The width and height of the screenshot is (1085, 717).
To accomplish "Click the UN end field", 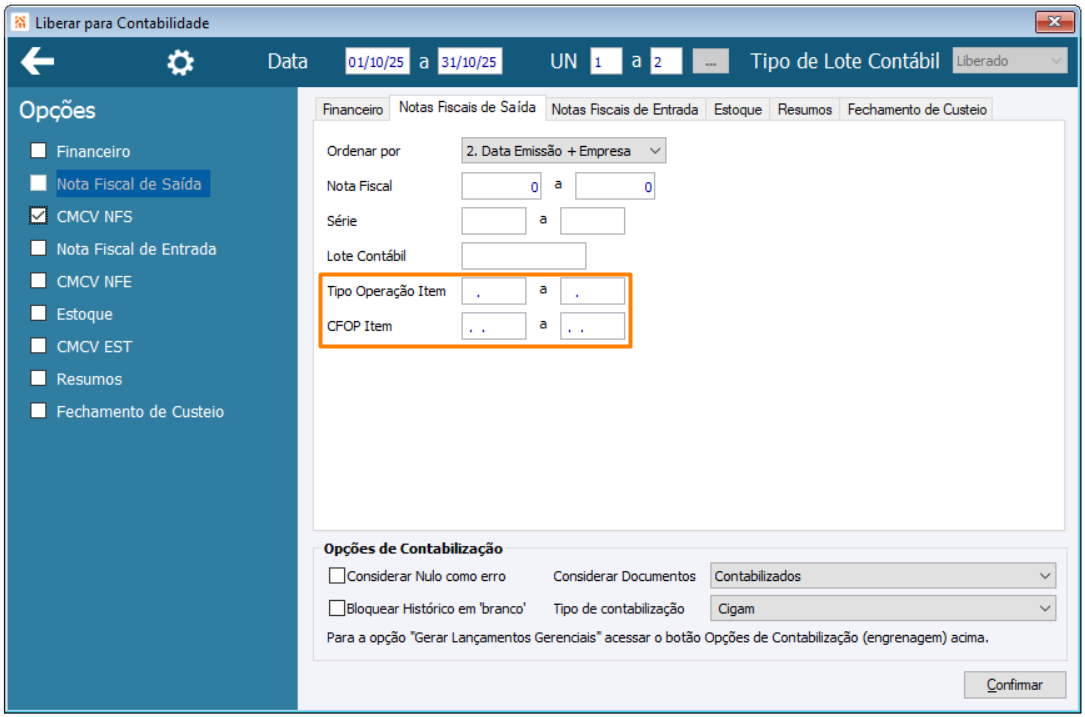I will coord(666,62).
